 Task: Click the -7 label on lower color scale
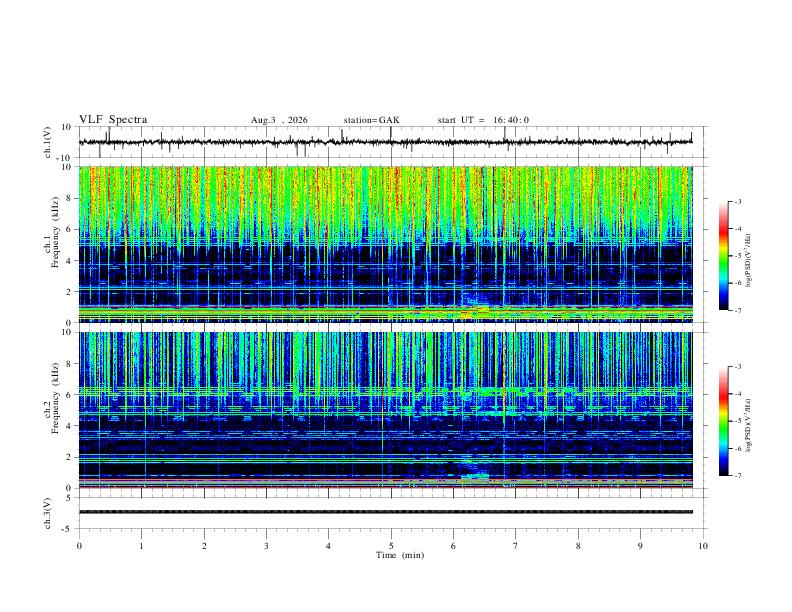[x=737, y=476]
